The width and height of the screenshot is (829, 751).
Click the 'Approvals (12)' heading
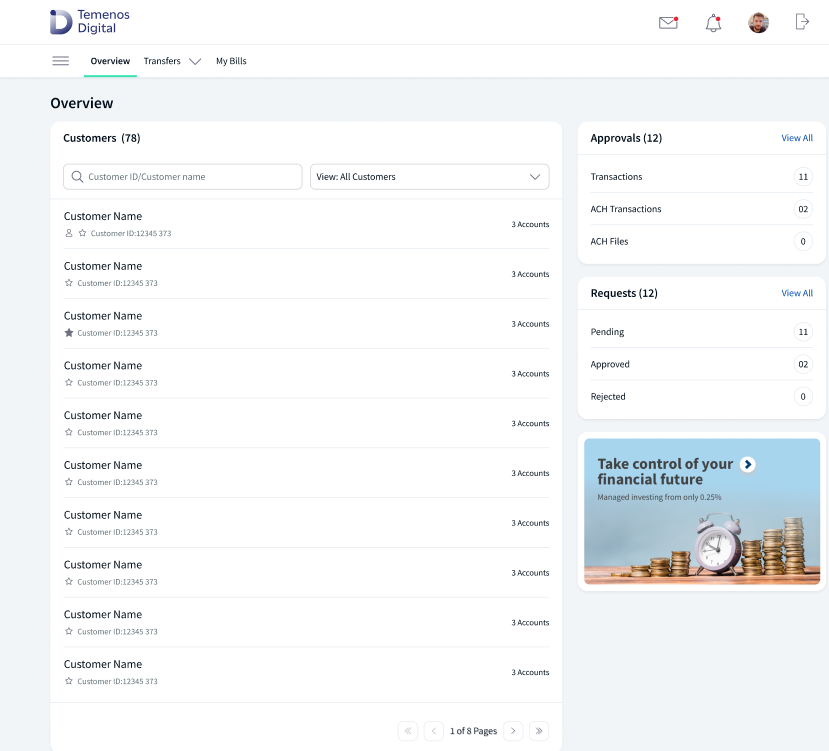tap(626, 138)
